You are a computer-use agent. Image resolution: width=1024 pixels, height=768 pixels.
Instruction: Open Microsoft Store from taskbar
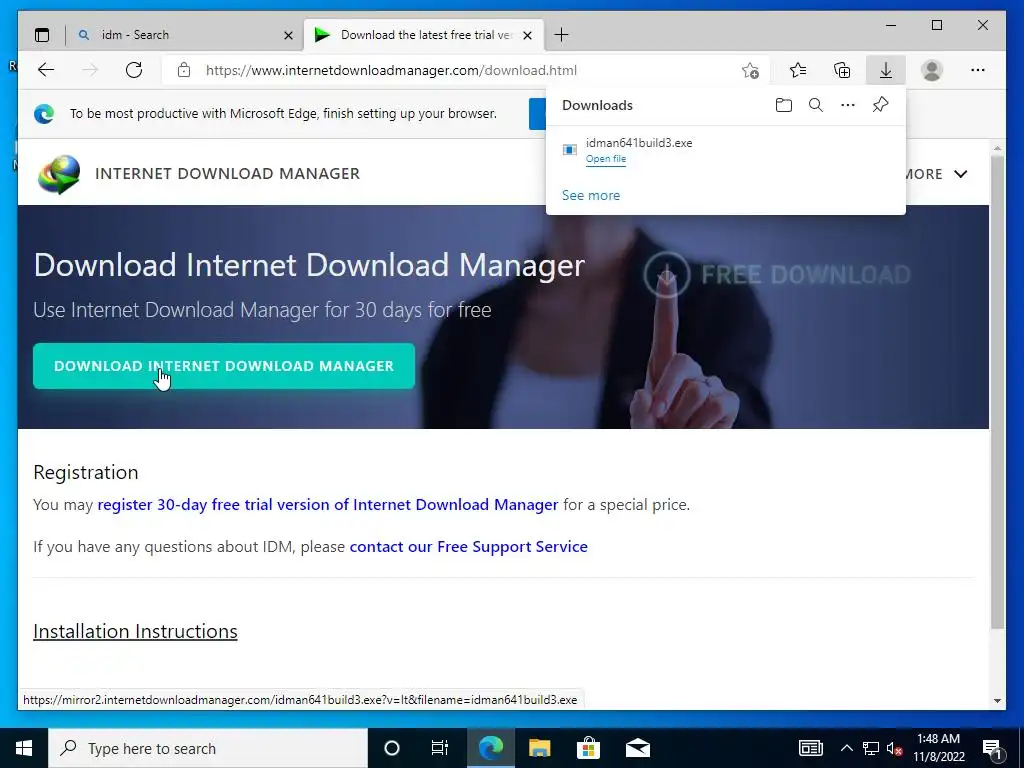click(588, 748)
